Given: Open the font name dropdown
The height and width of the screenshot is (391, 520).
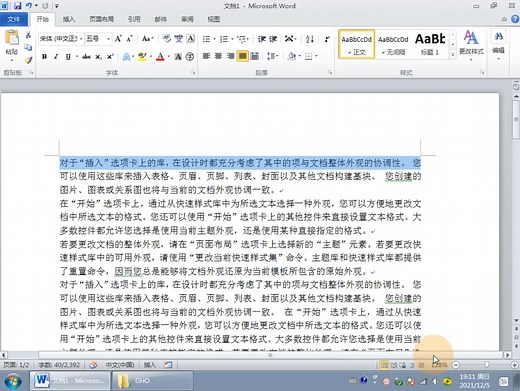Looking at the screenshot, I should click(x=81, y=39).
